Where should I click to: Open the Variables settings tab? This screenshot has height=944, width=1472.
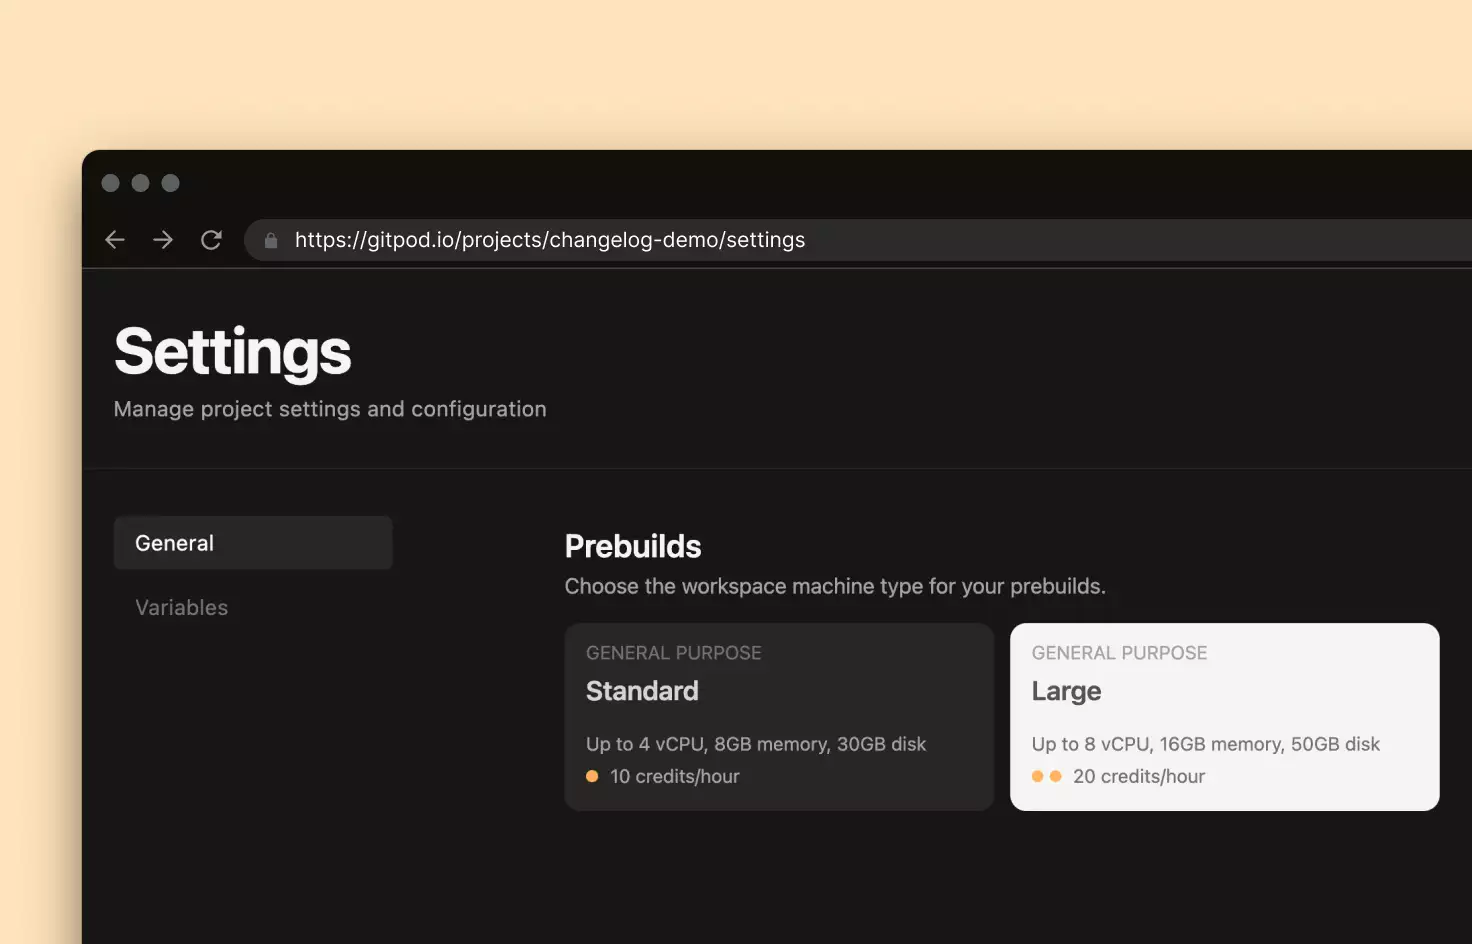tap(182, 607)
